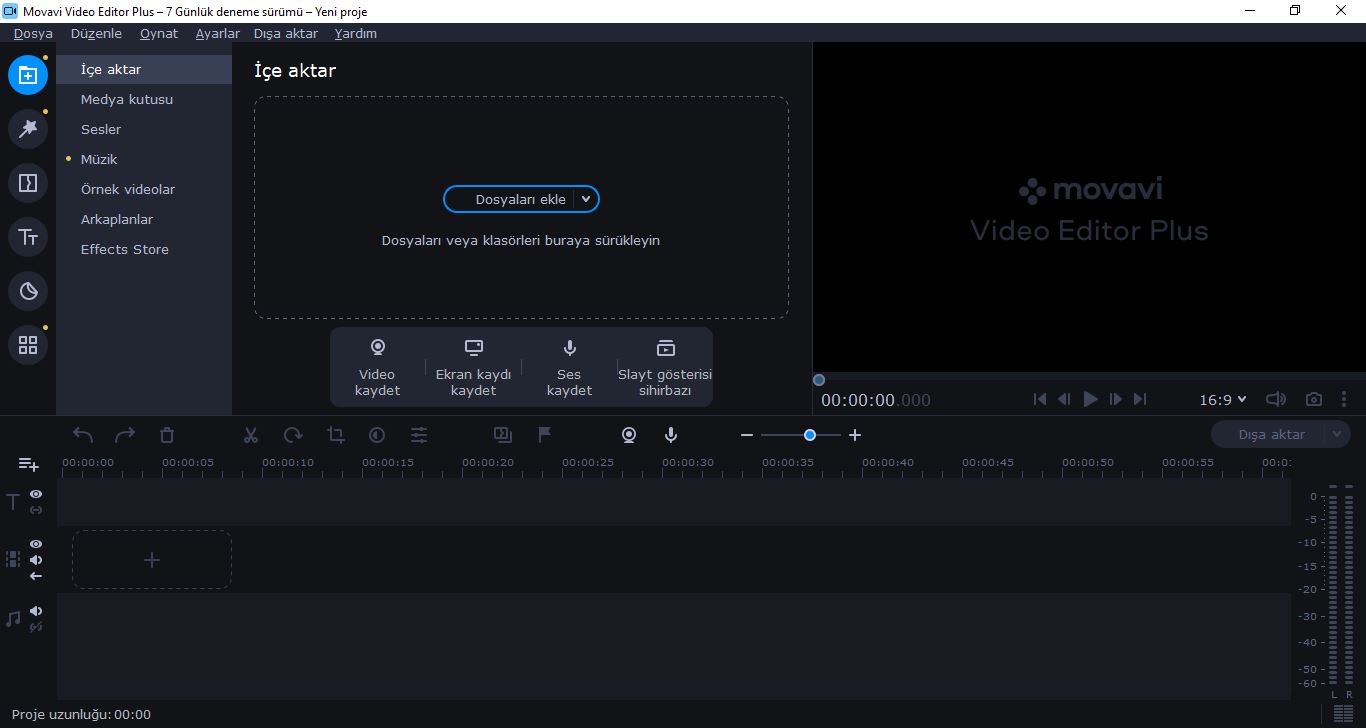The image size is (1366, 728).
Task: Click the timeline zoom in plus icon
Action: click(x=855, y=435)
